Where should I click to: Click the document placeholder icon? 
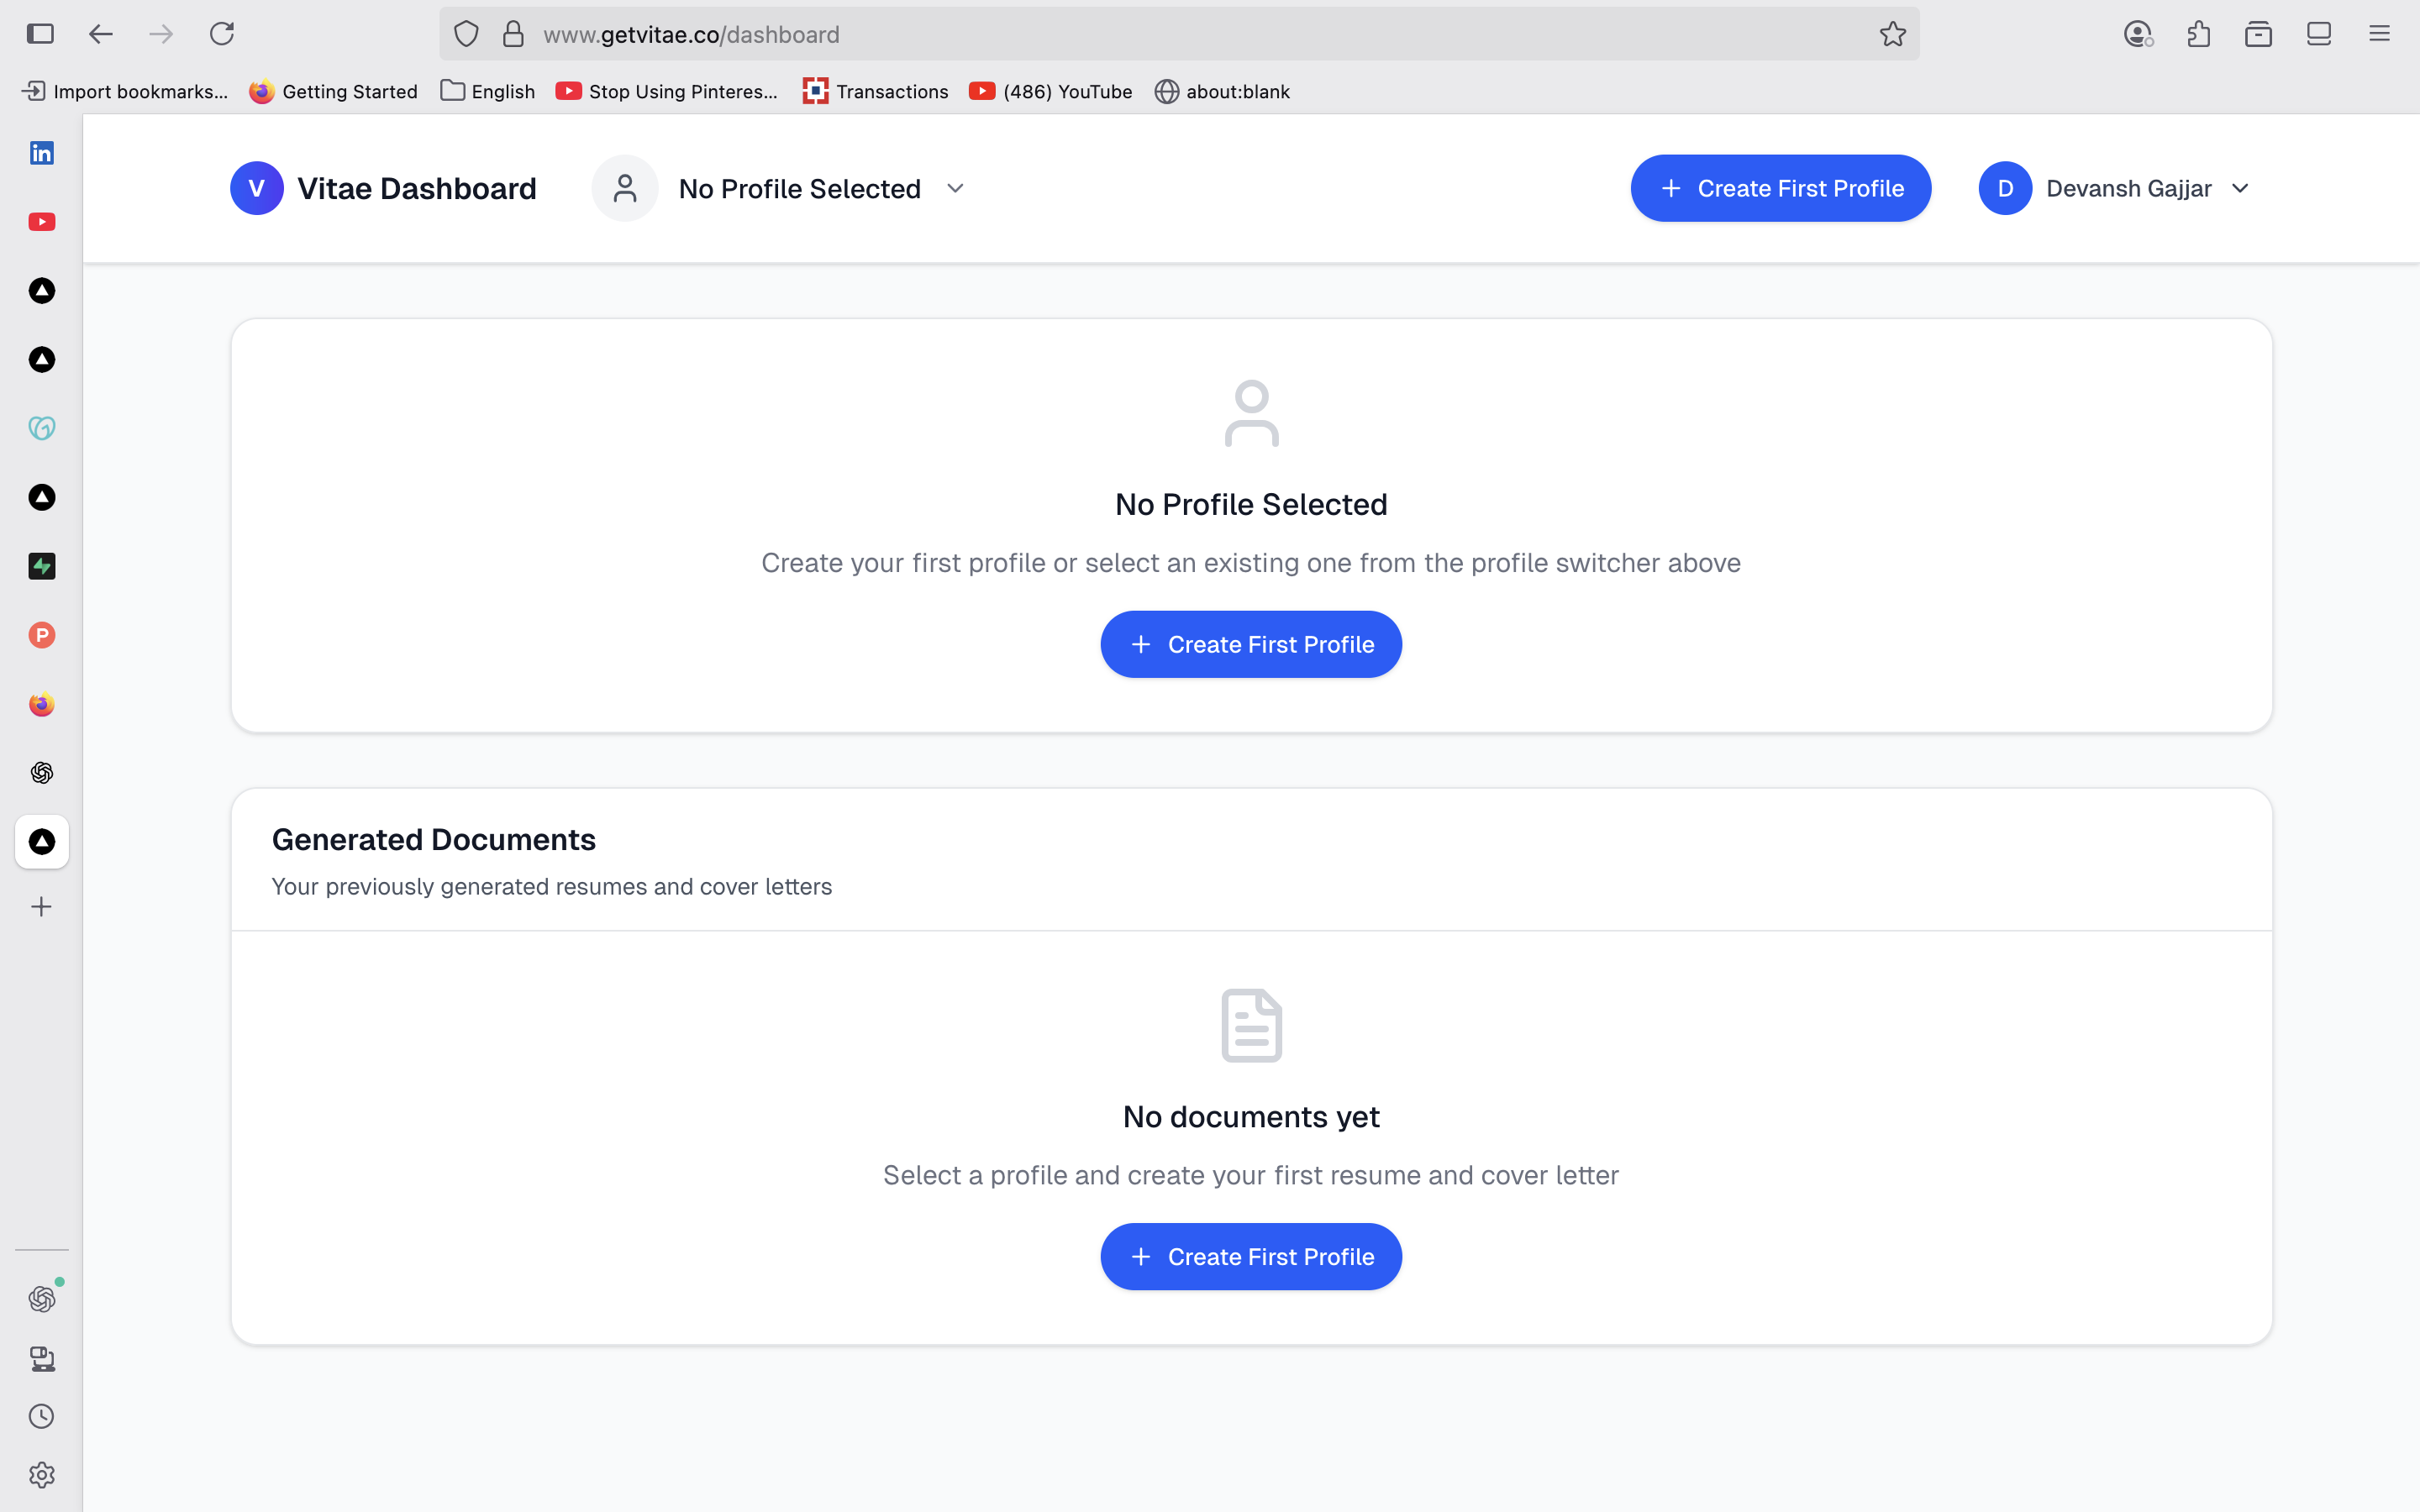[x=1251, y=1025]
